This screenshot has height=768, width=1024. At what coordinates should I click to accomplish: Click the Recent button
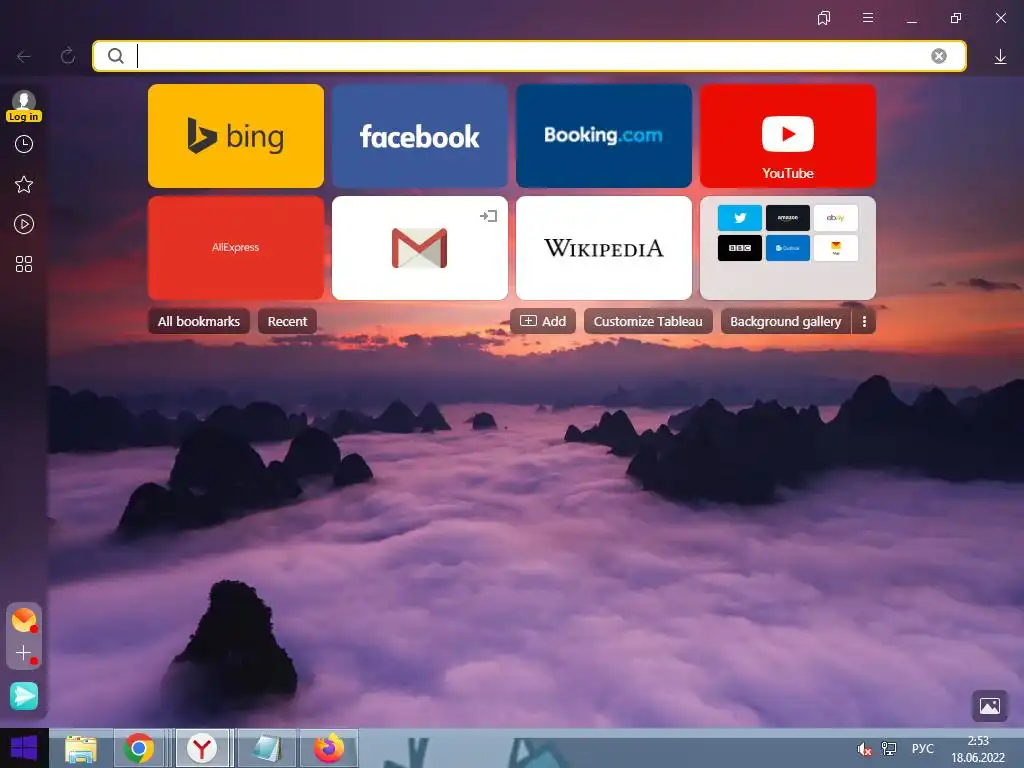pyautogui.click(x=287, y=321)
